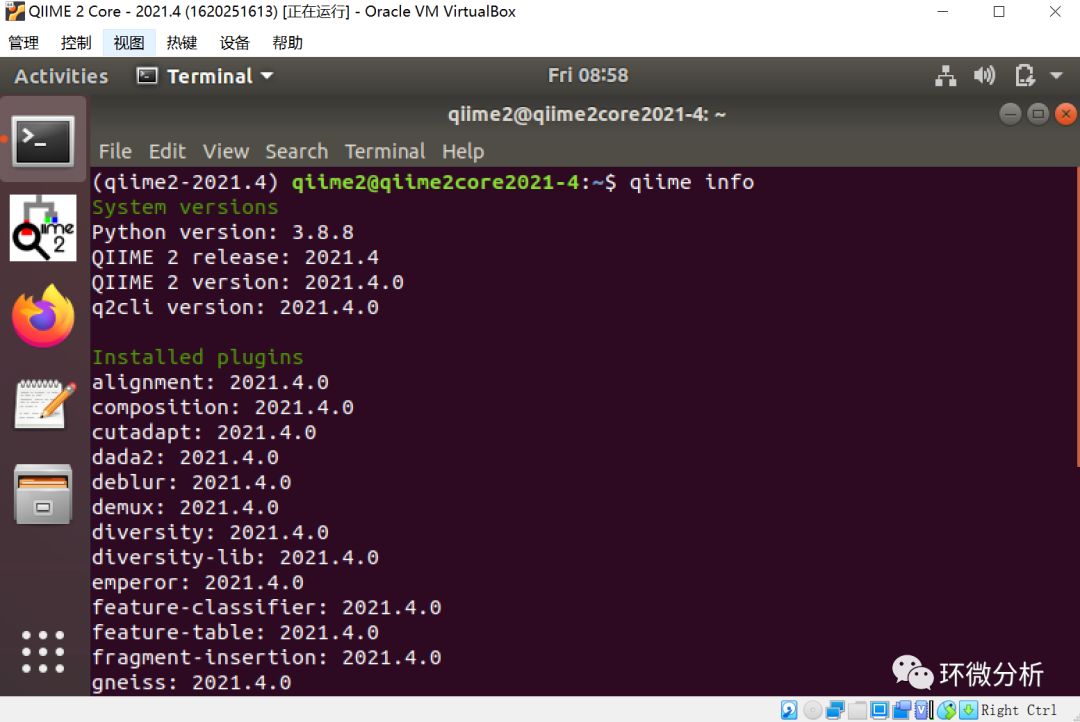Open the volume control in the top bar
Screen dimensions: 1080x722
tap(984, 75)
